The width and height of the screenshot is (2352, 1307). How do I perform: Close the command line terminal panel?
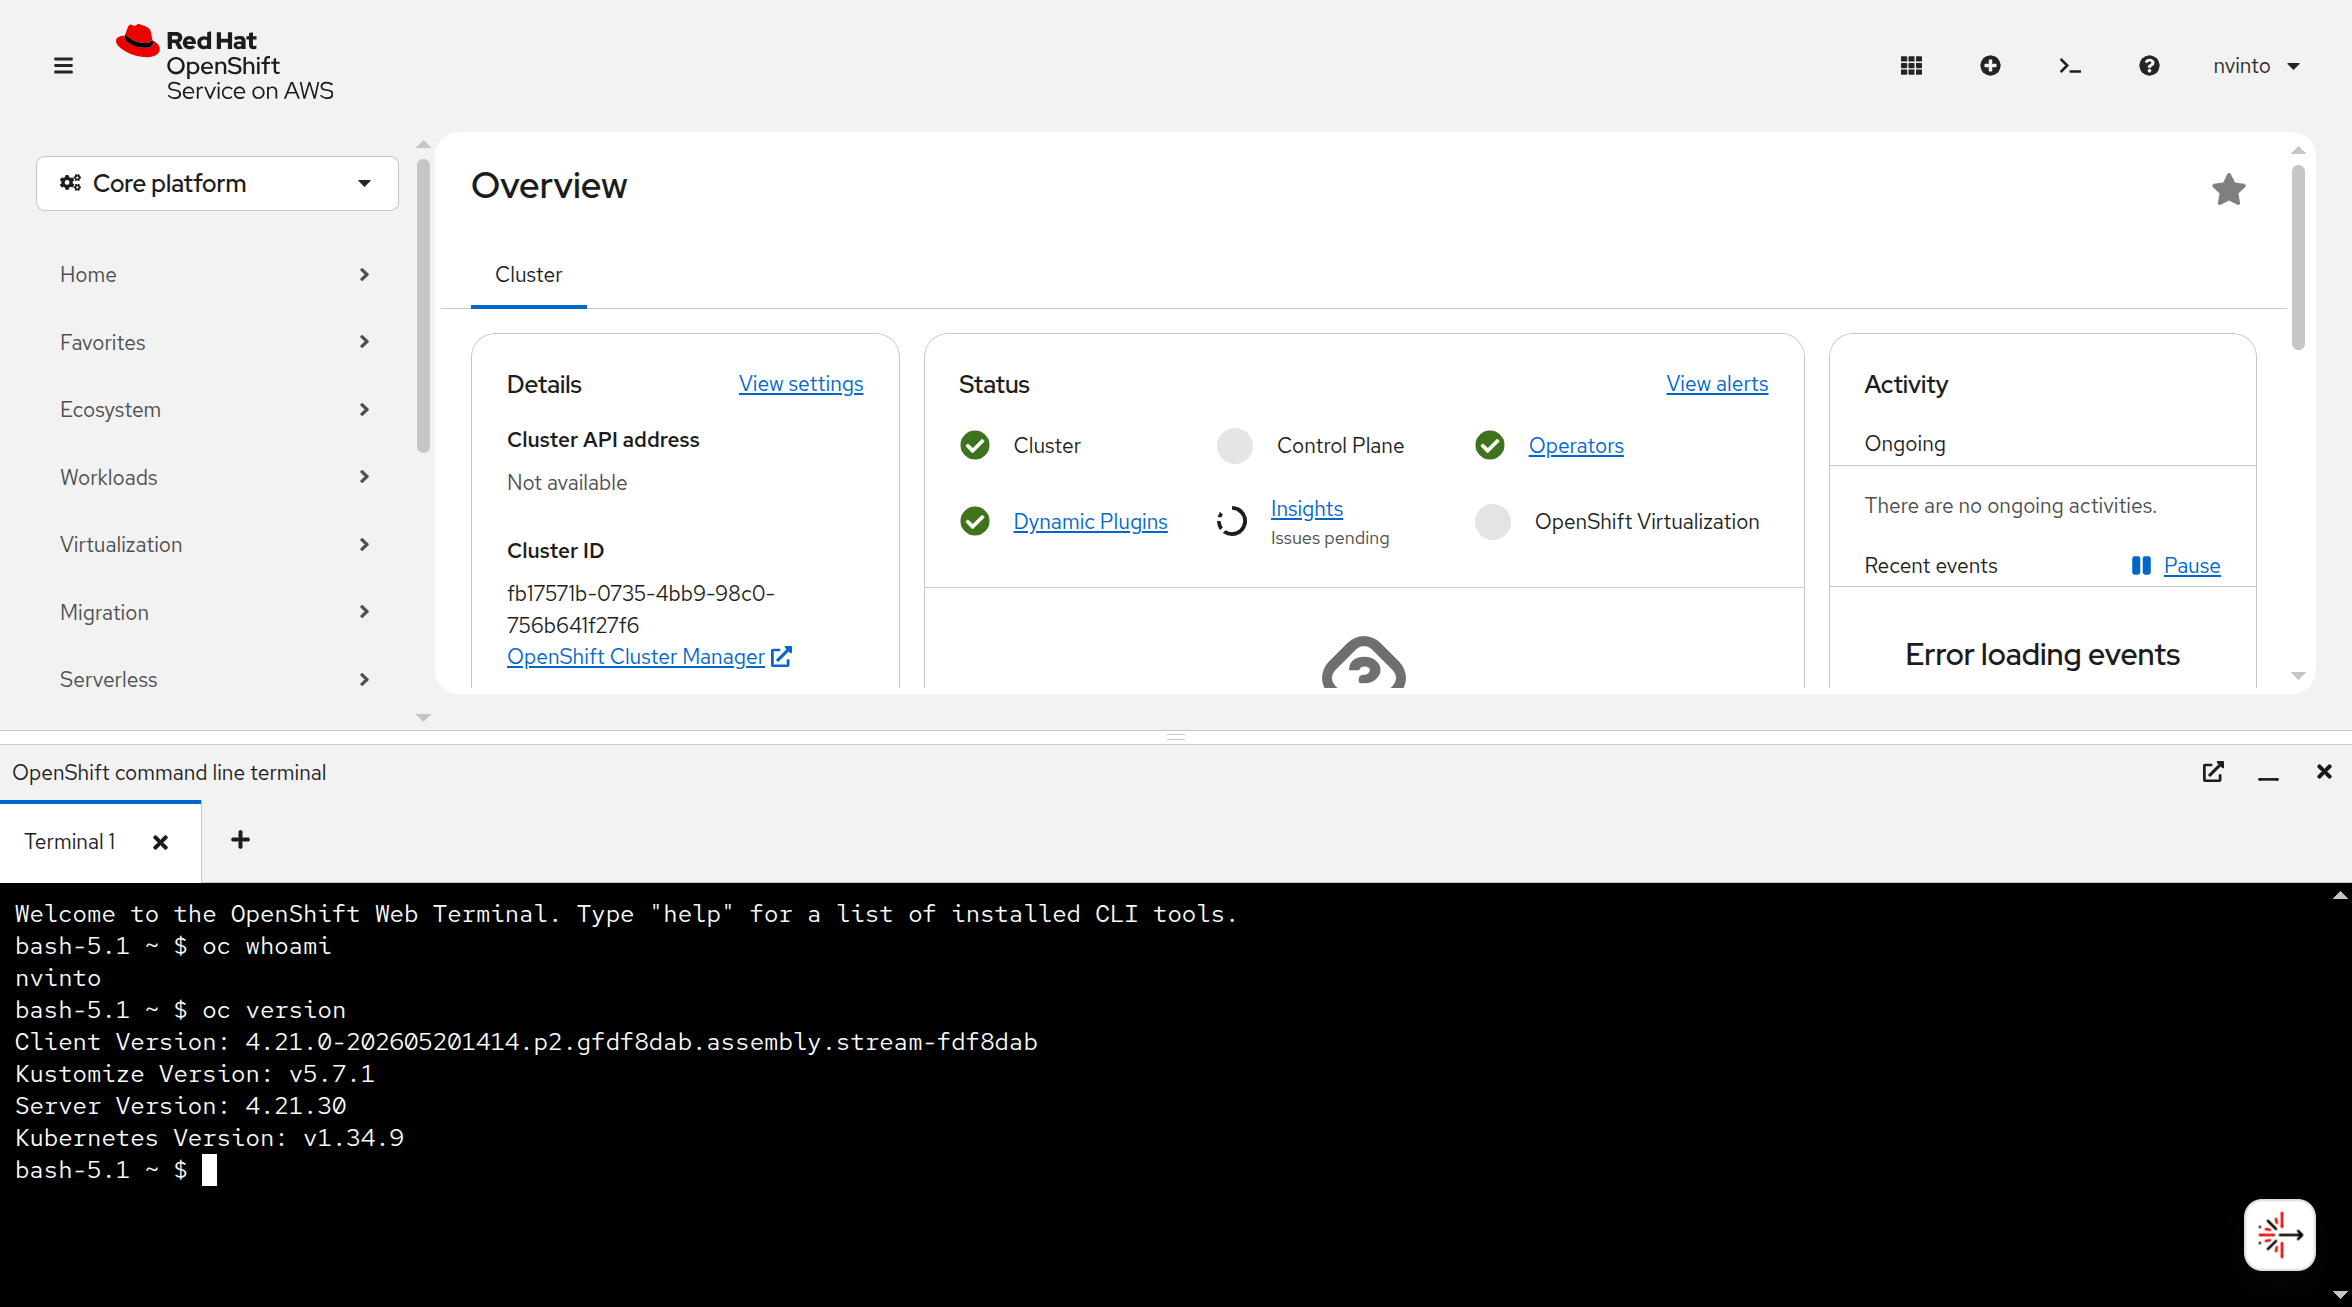point(2324,772)
